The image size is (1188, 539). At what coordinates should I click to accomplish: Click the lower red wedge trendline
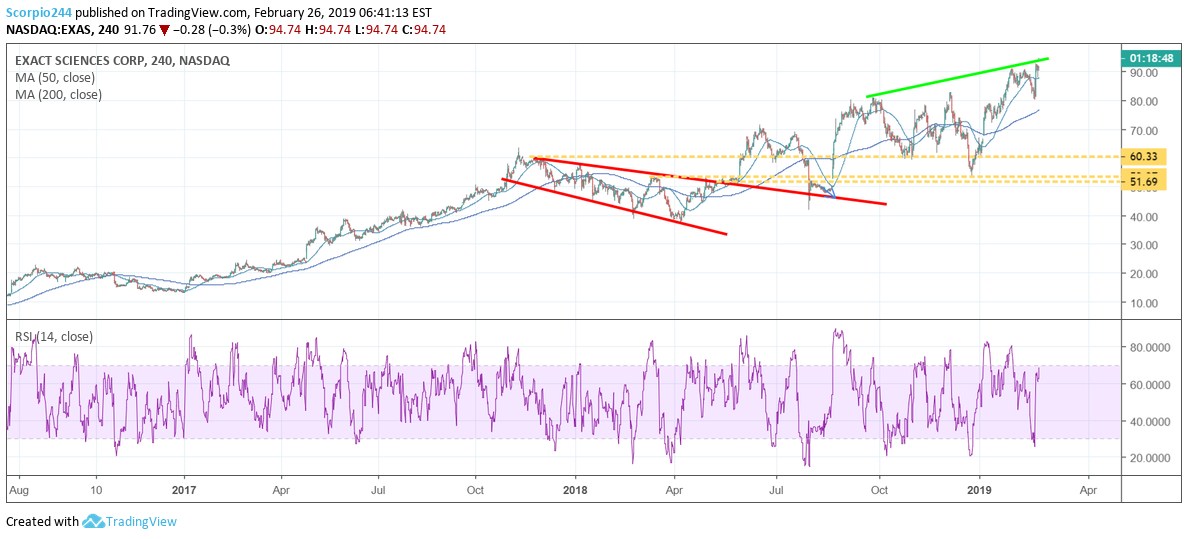coord(614,206)
